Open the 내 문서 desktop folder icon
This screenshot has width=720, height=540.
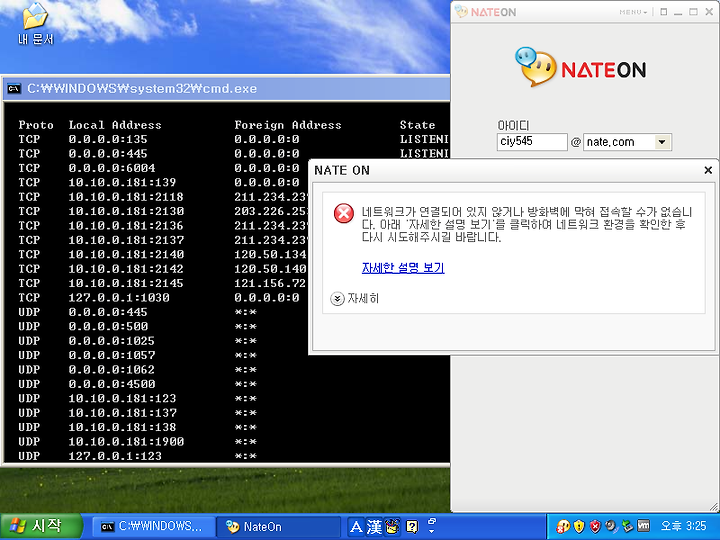pos(35,24)
